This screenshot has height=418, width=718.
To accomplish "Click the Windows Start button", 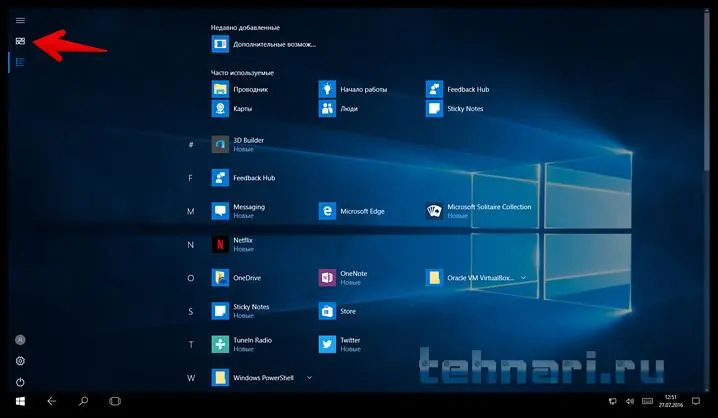I will [20, 402].
